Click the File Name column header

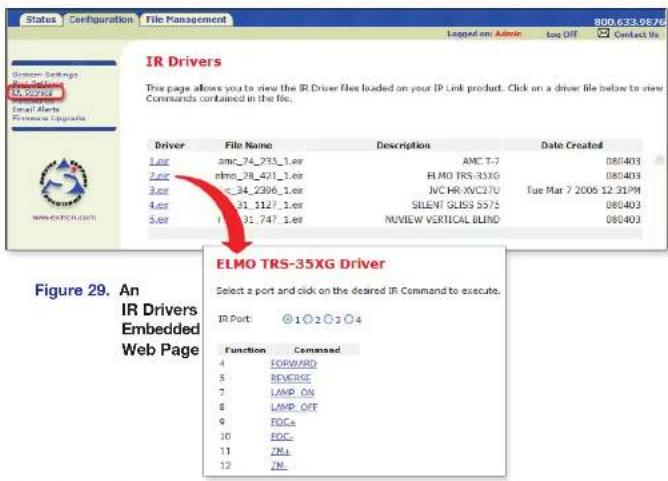248,145
